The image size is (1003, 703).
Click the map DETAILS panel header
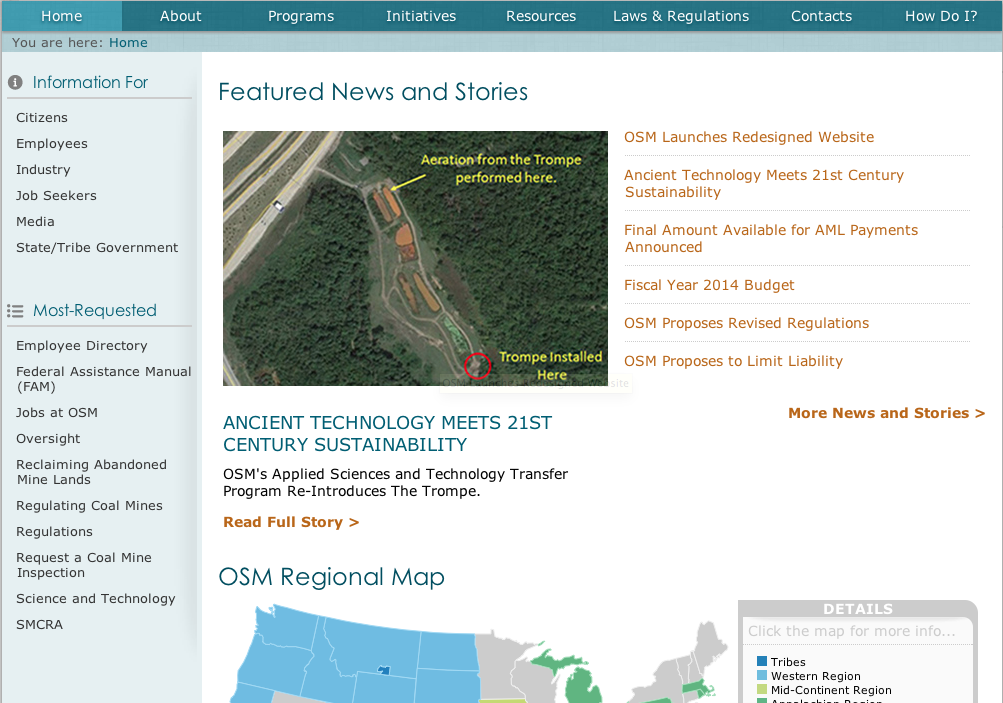(858, 609)
